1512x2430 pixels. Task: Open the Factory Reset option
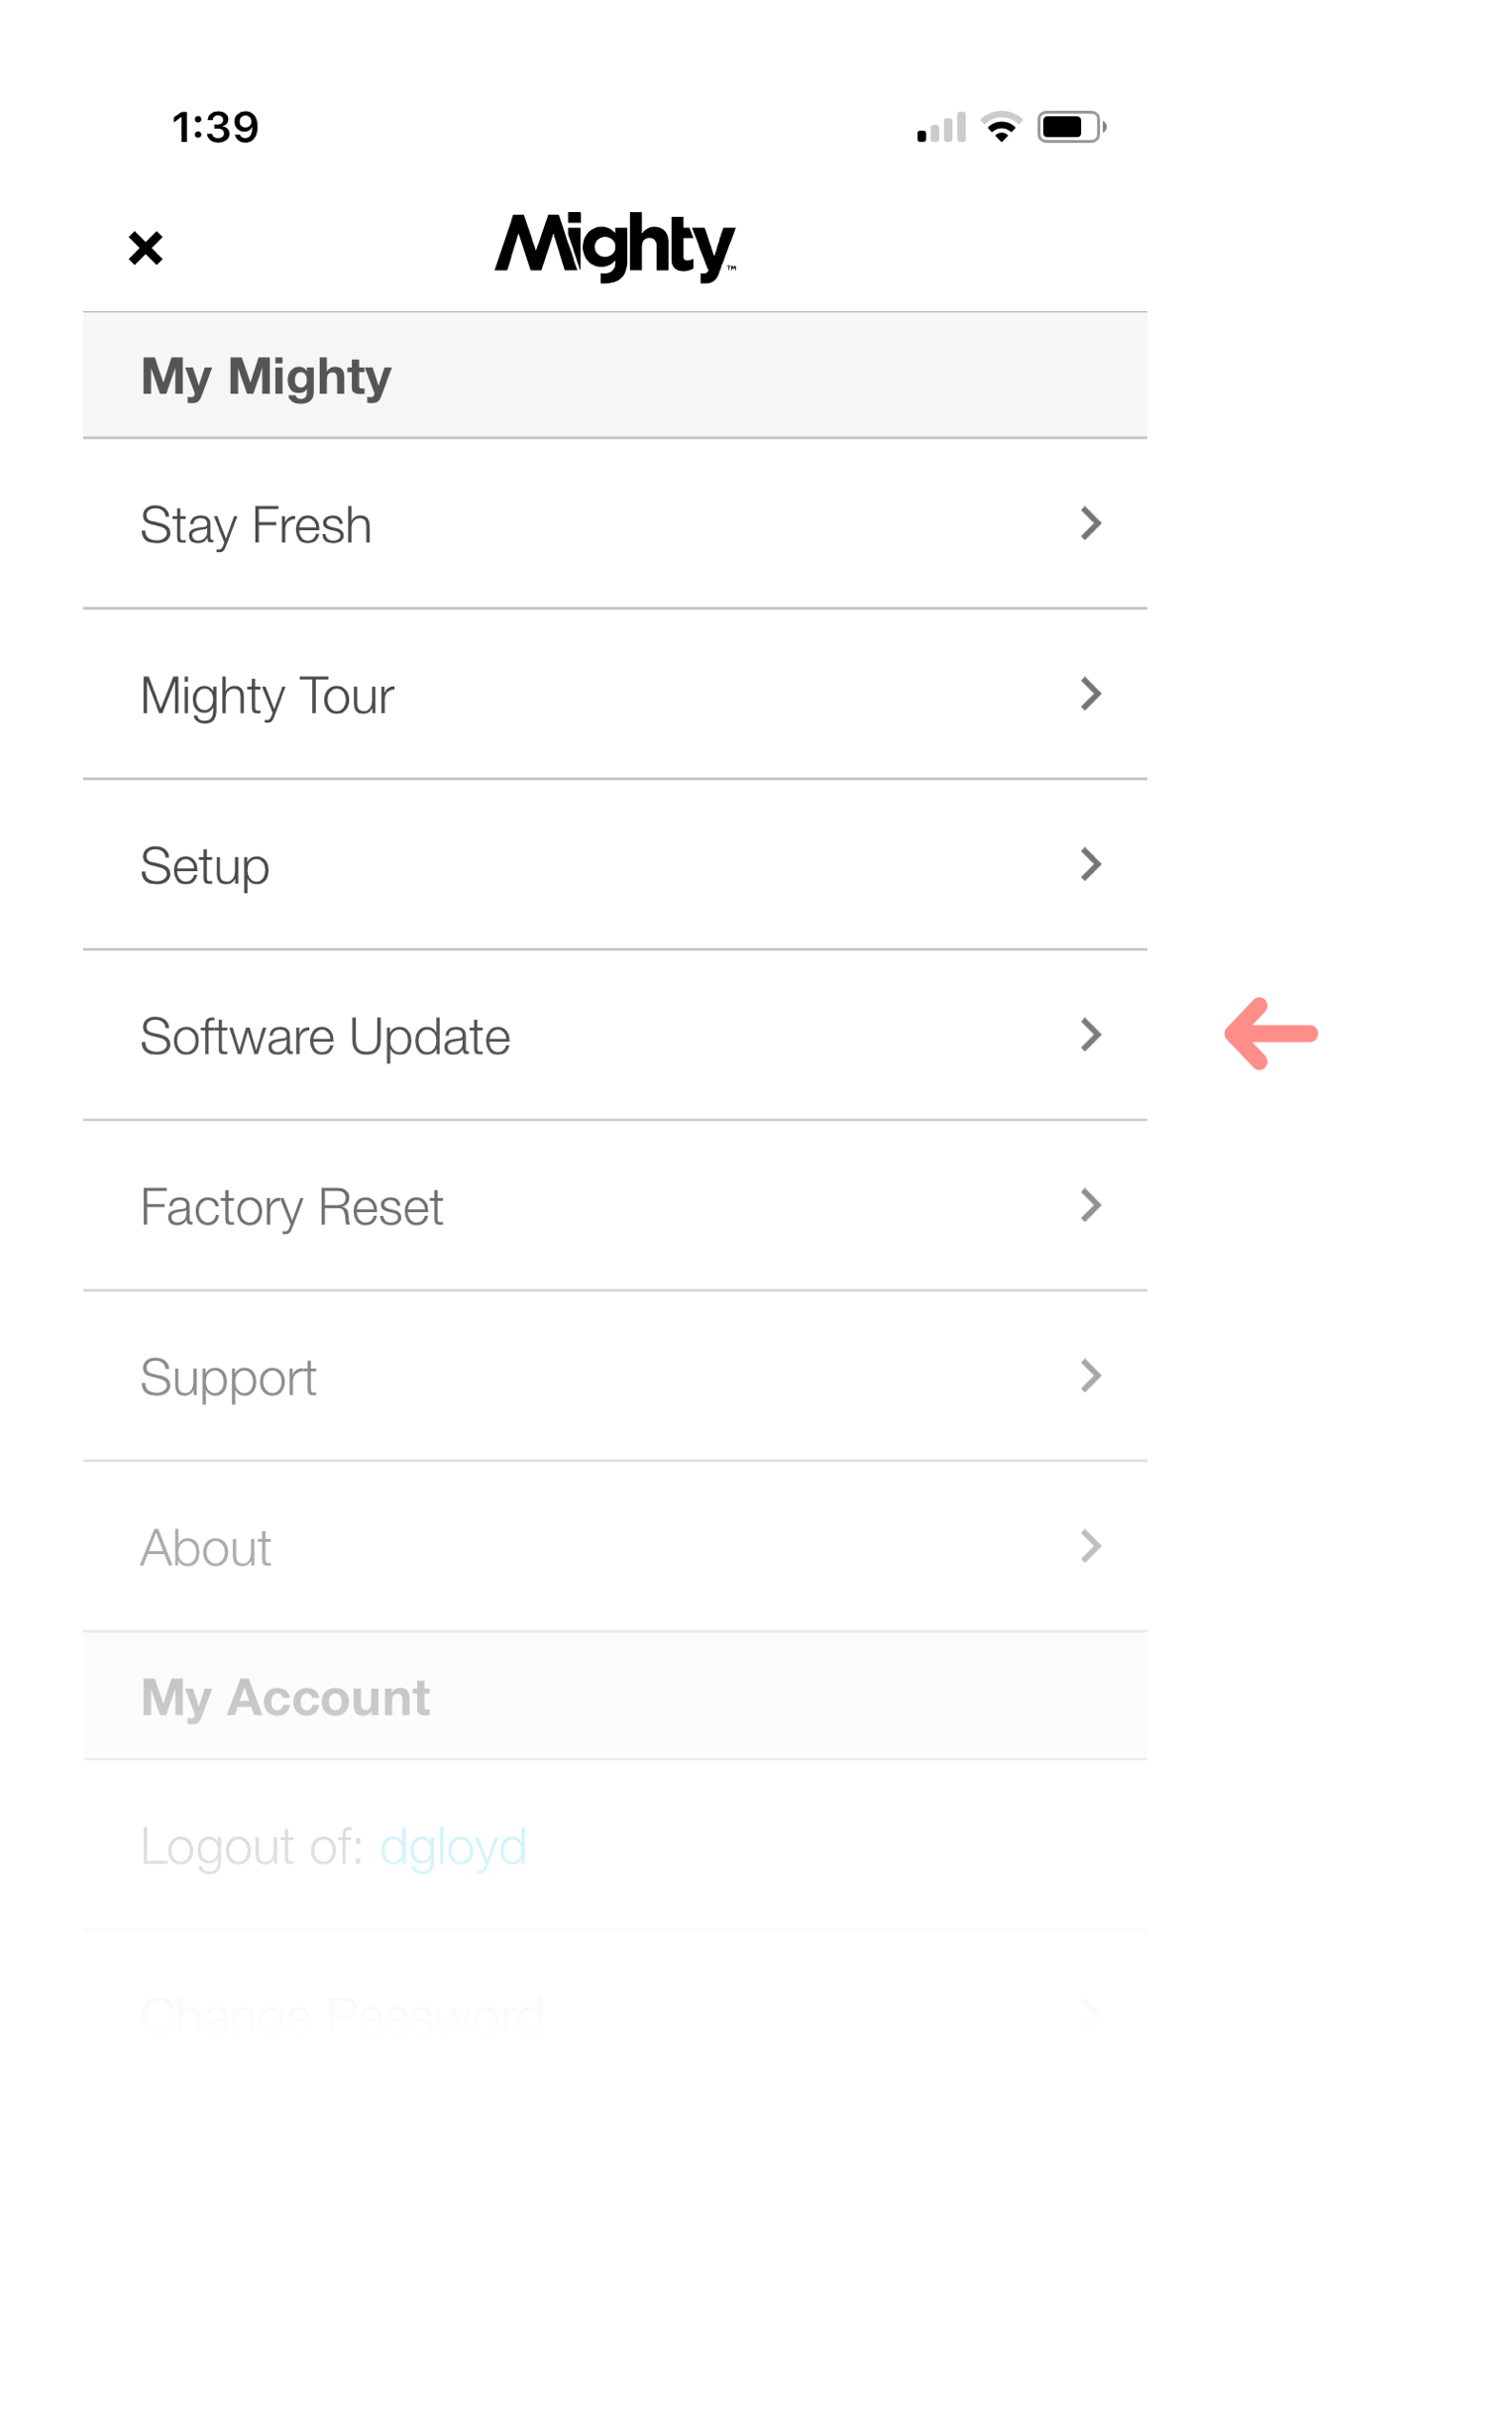pos(615,1207)
